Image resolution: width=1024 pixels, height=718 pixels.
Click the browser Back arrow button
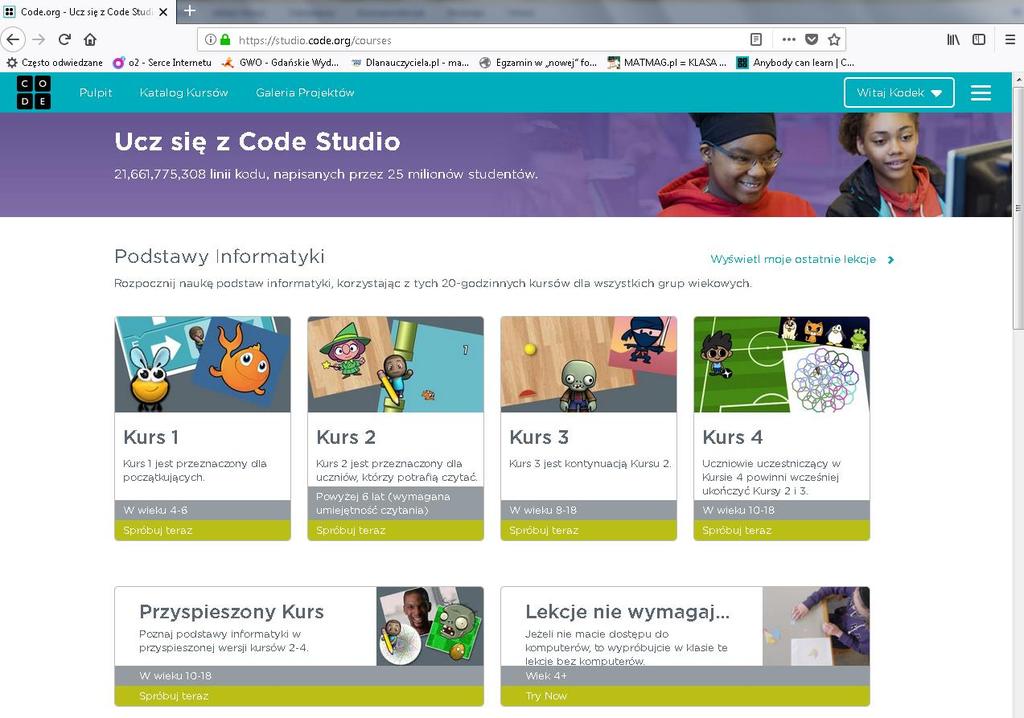pyautogui.click(x=13, y=40)
